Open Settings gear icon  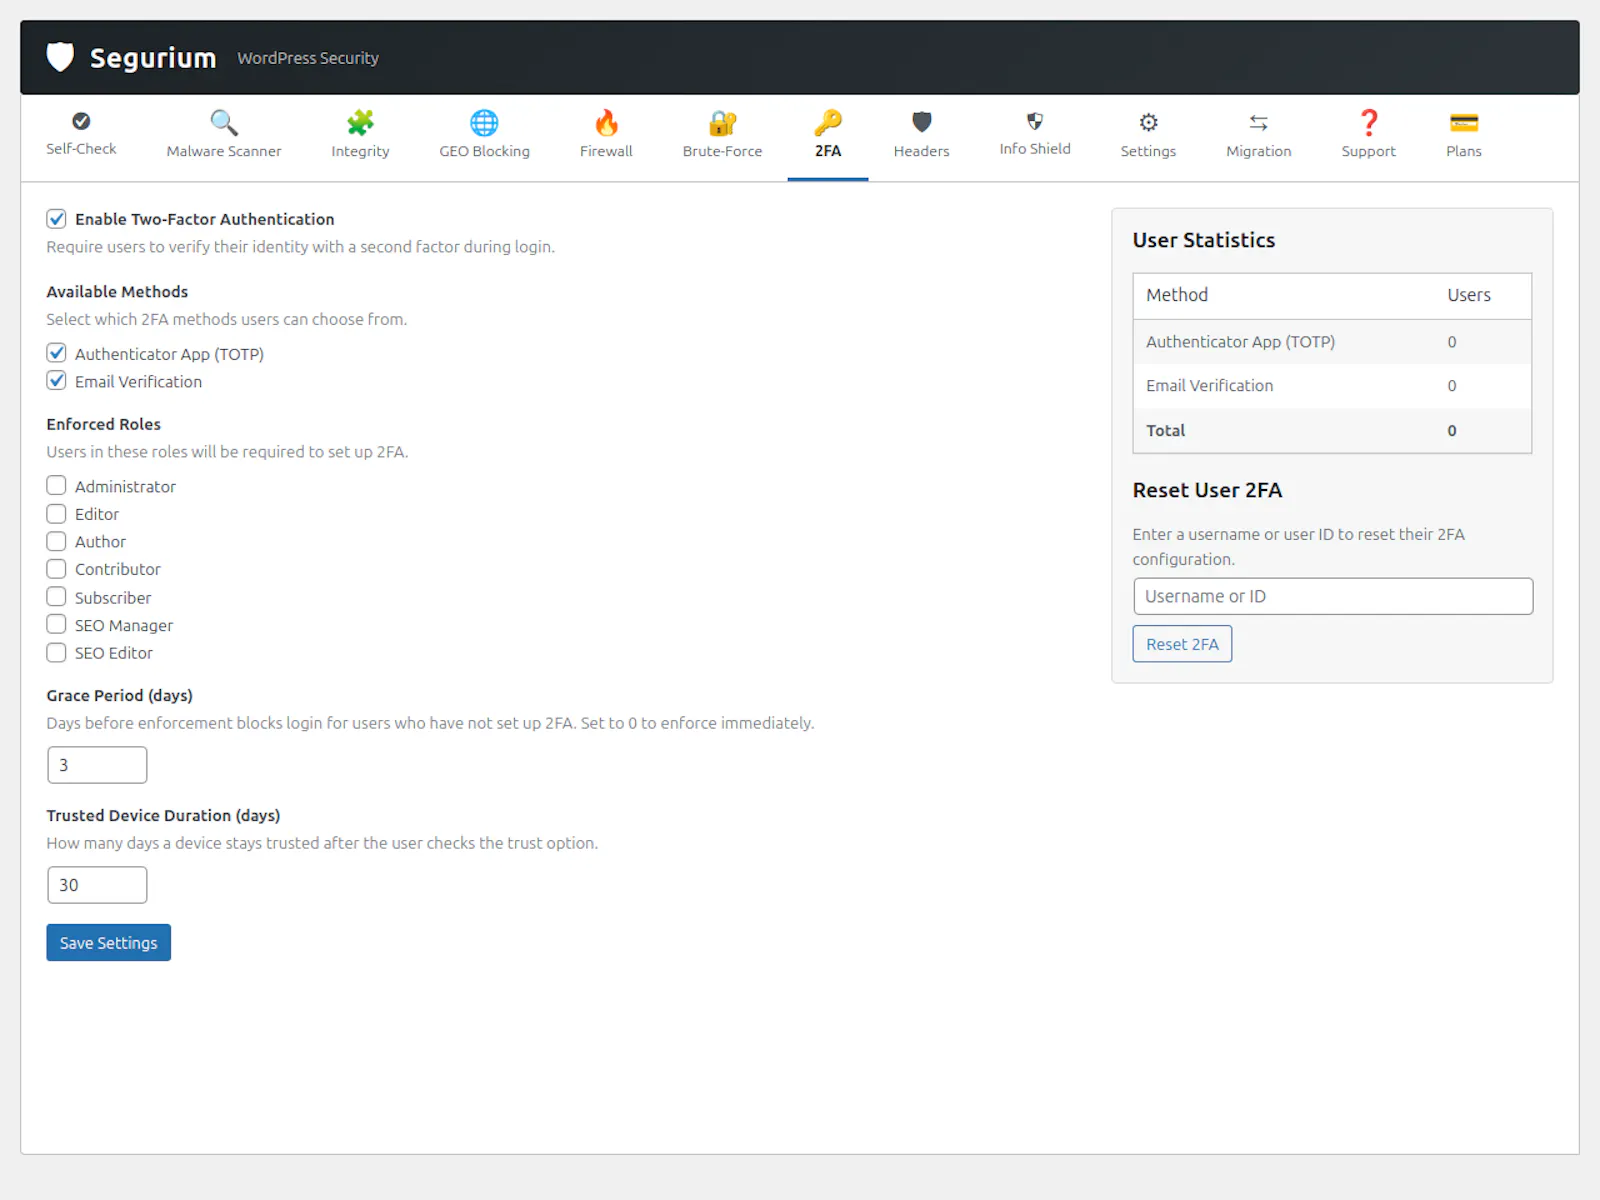(x=1148, y=122)
